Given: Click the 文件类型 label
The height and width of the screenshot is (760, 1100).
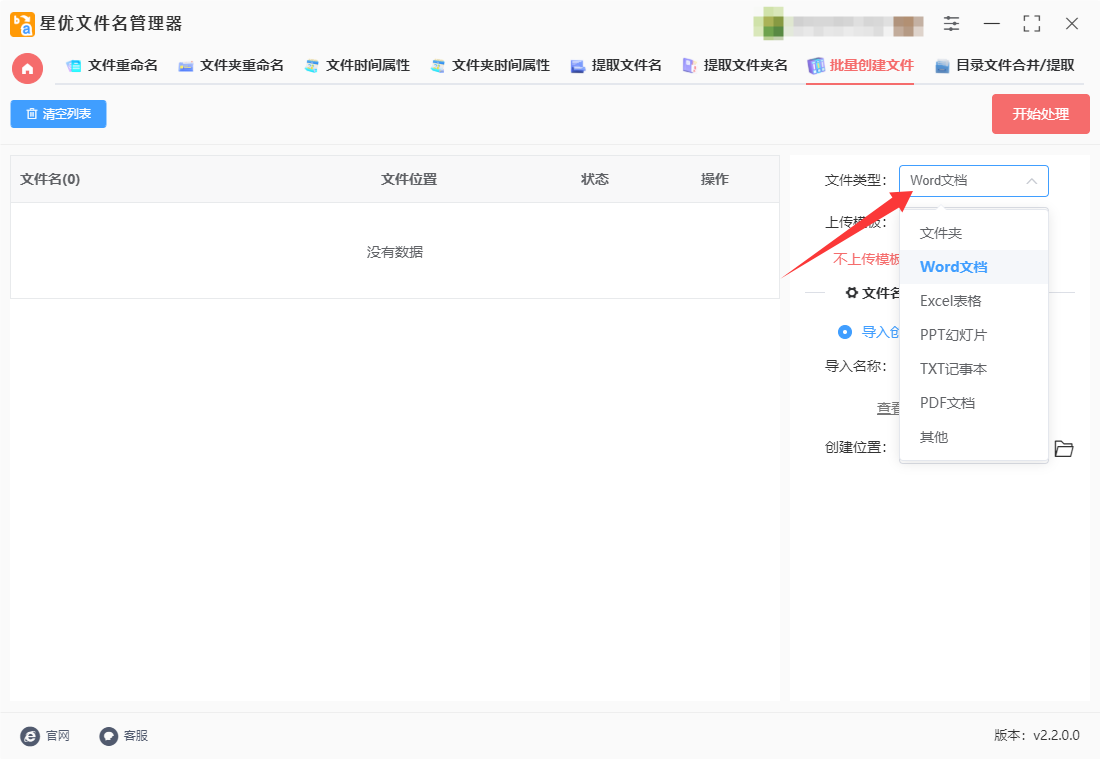Looking at the screenshot, I should [855, 180].
